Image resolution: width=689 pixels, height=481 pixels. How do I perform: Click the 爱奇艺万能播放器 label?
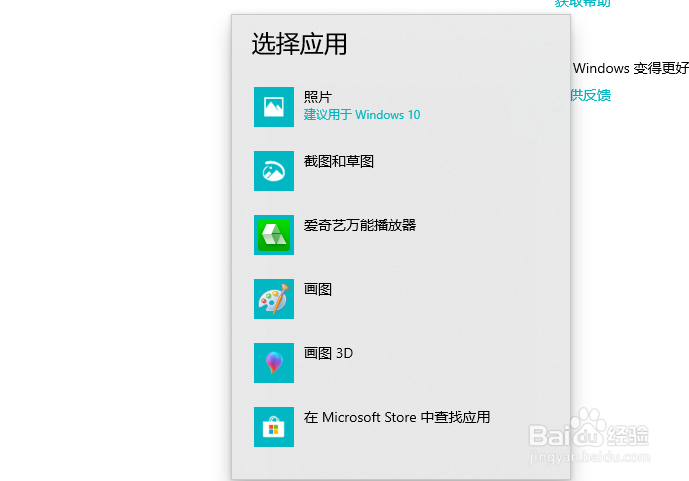pyautogui.click(x=360, y=225)
